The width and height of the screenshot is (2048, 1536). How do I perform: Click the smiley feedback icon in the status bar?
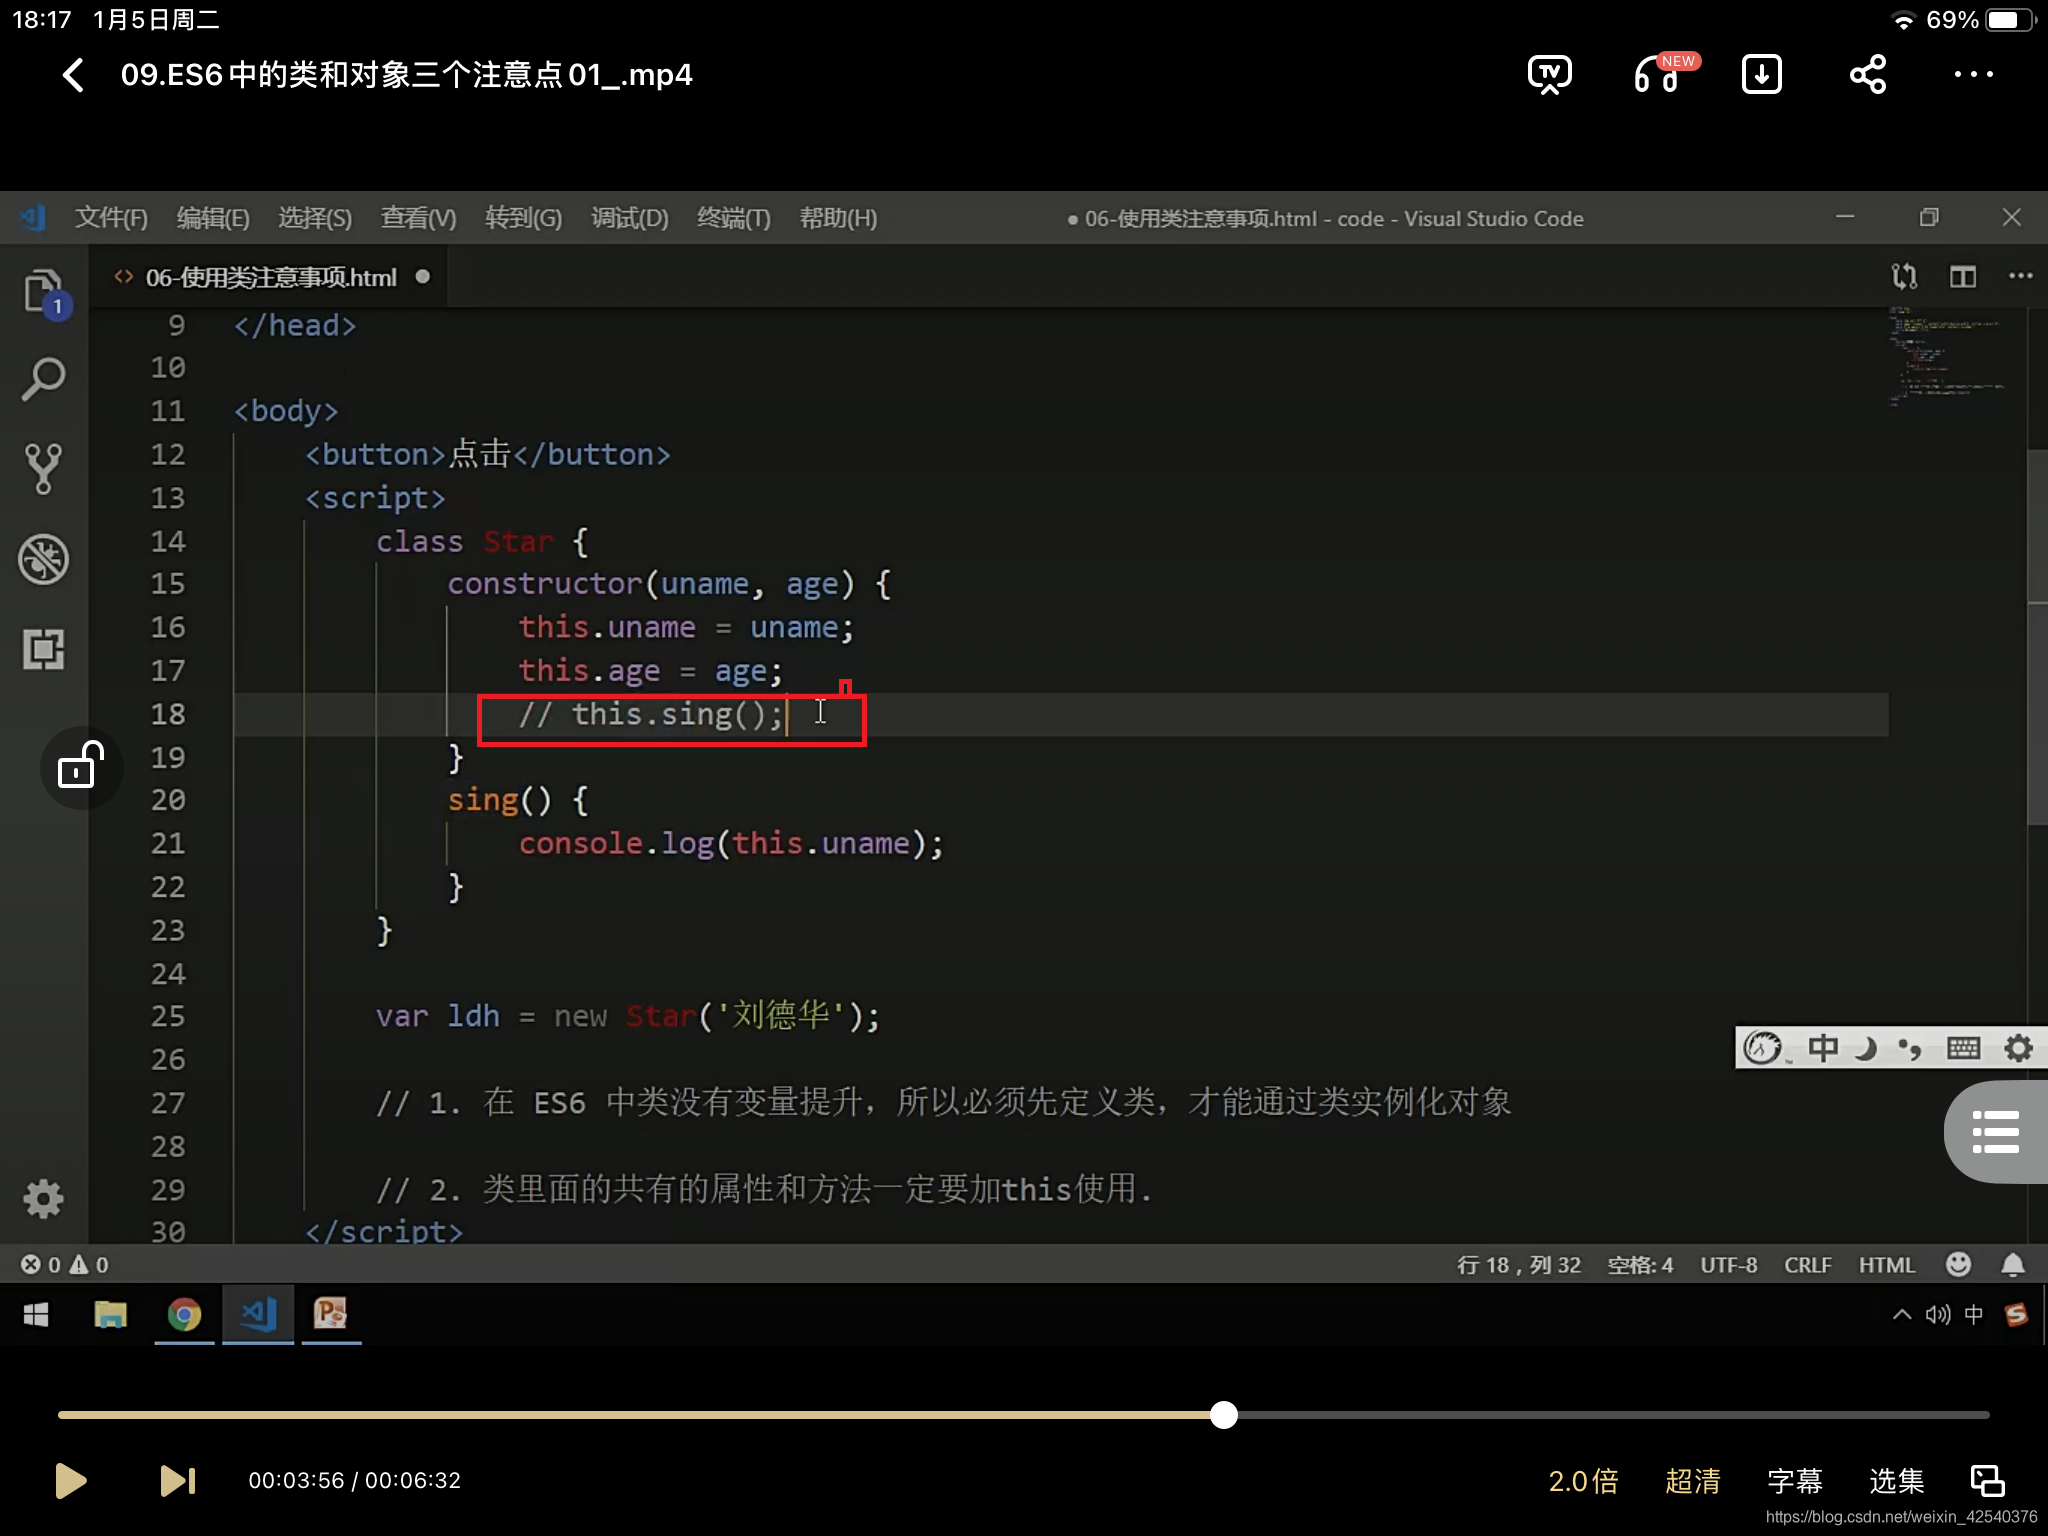pos(1959,1265)
